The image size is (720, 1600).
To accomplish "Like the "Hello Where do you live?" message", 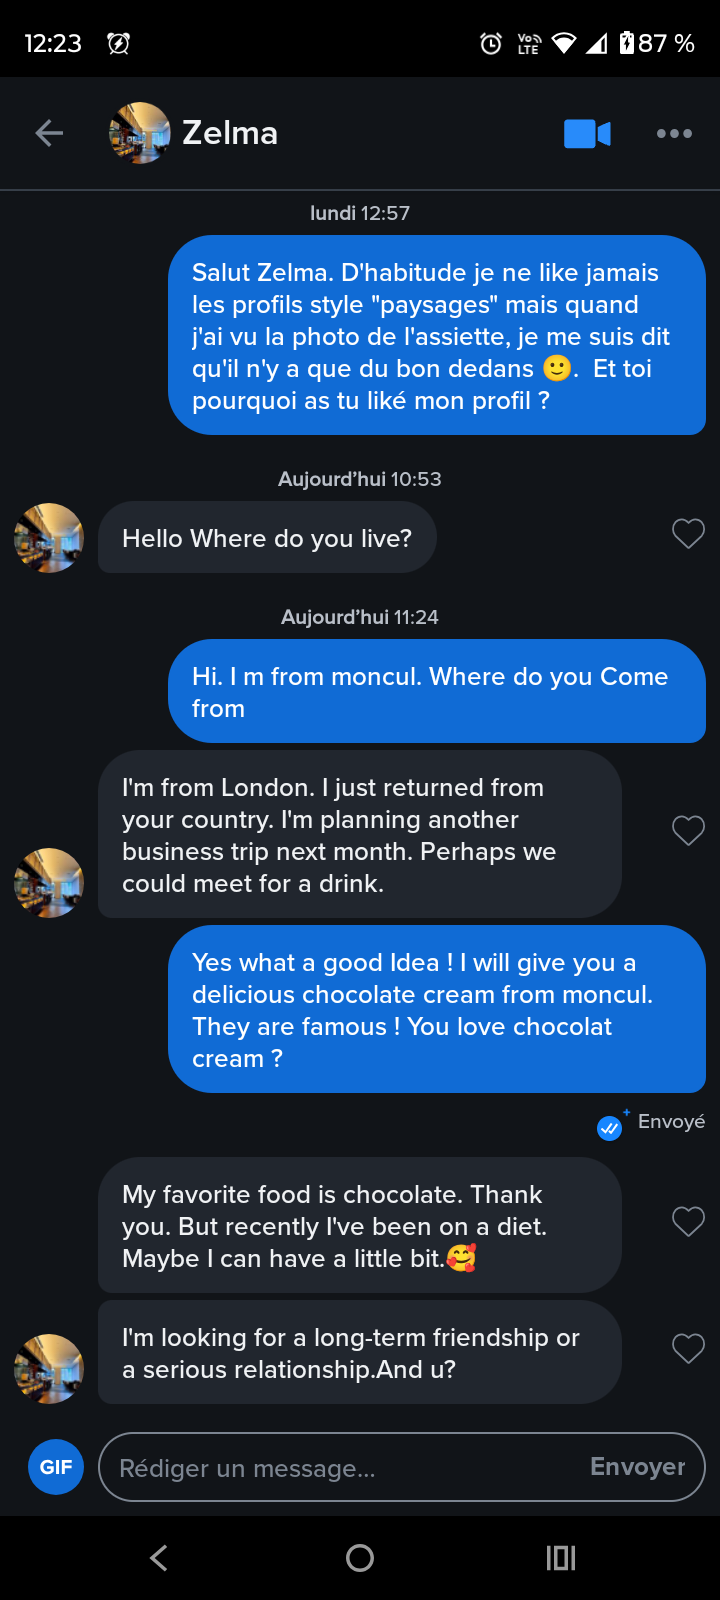I will (688, 534).
